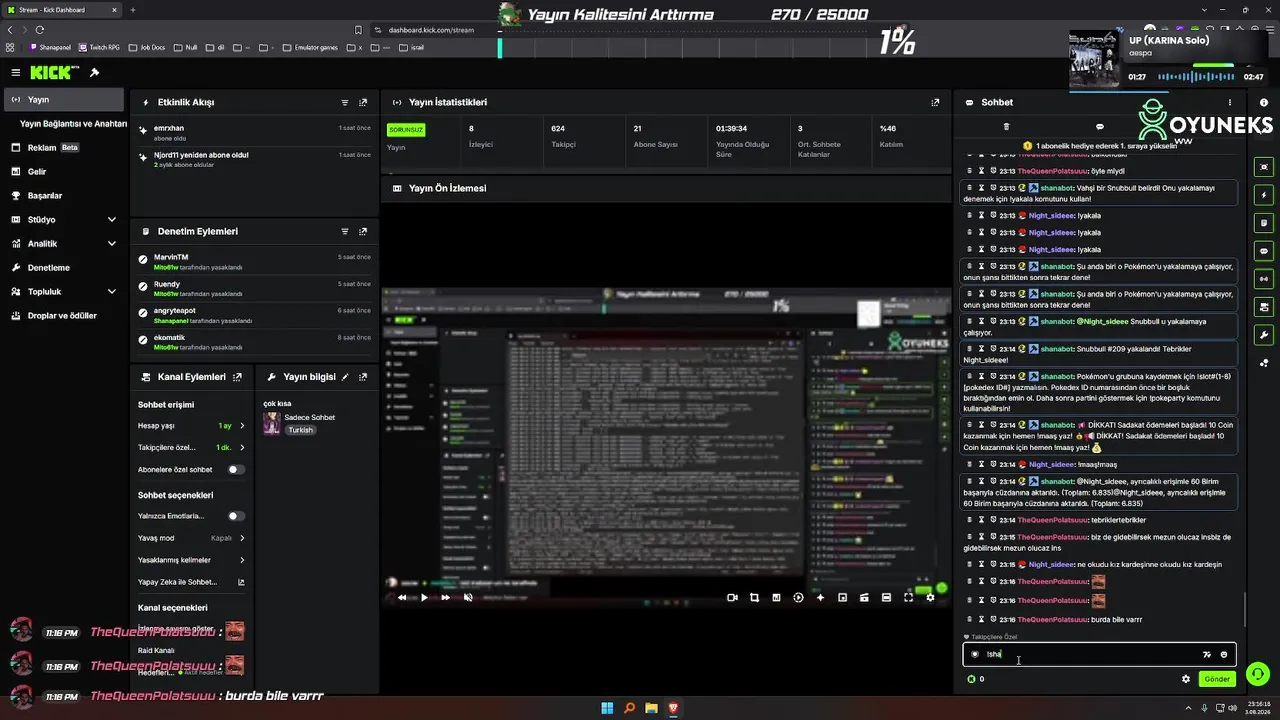Screen dimensions: 1280x720
Task: Seek in the aespa music player progress bar
Action: [1195, 77]
